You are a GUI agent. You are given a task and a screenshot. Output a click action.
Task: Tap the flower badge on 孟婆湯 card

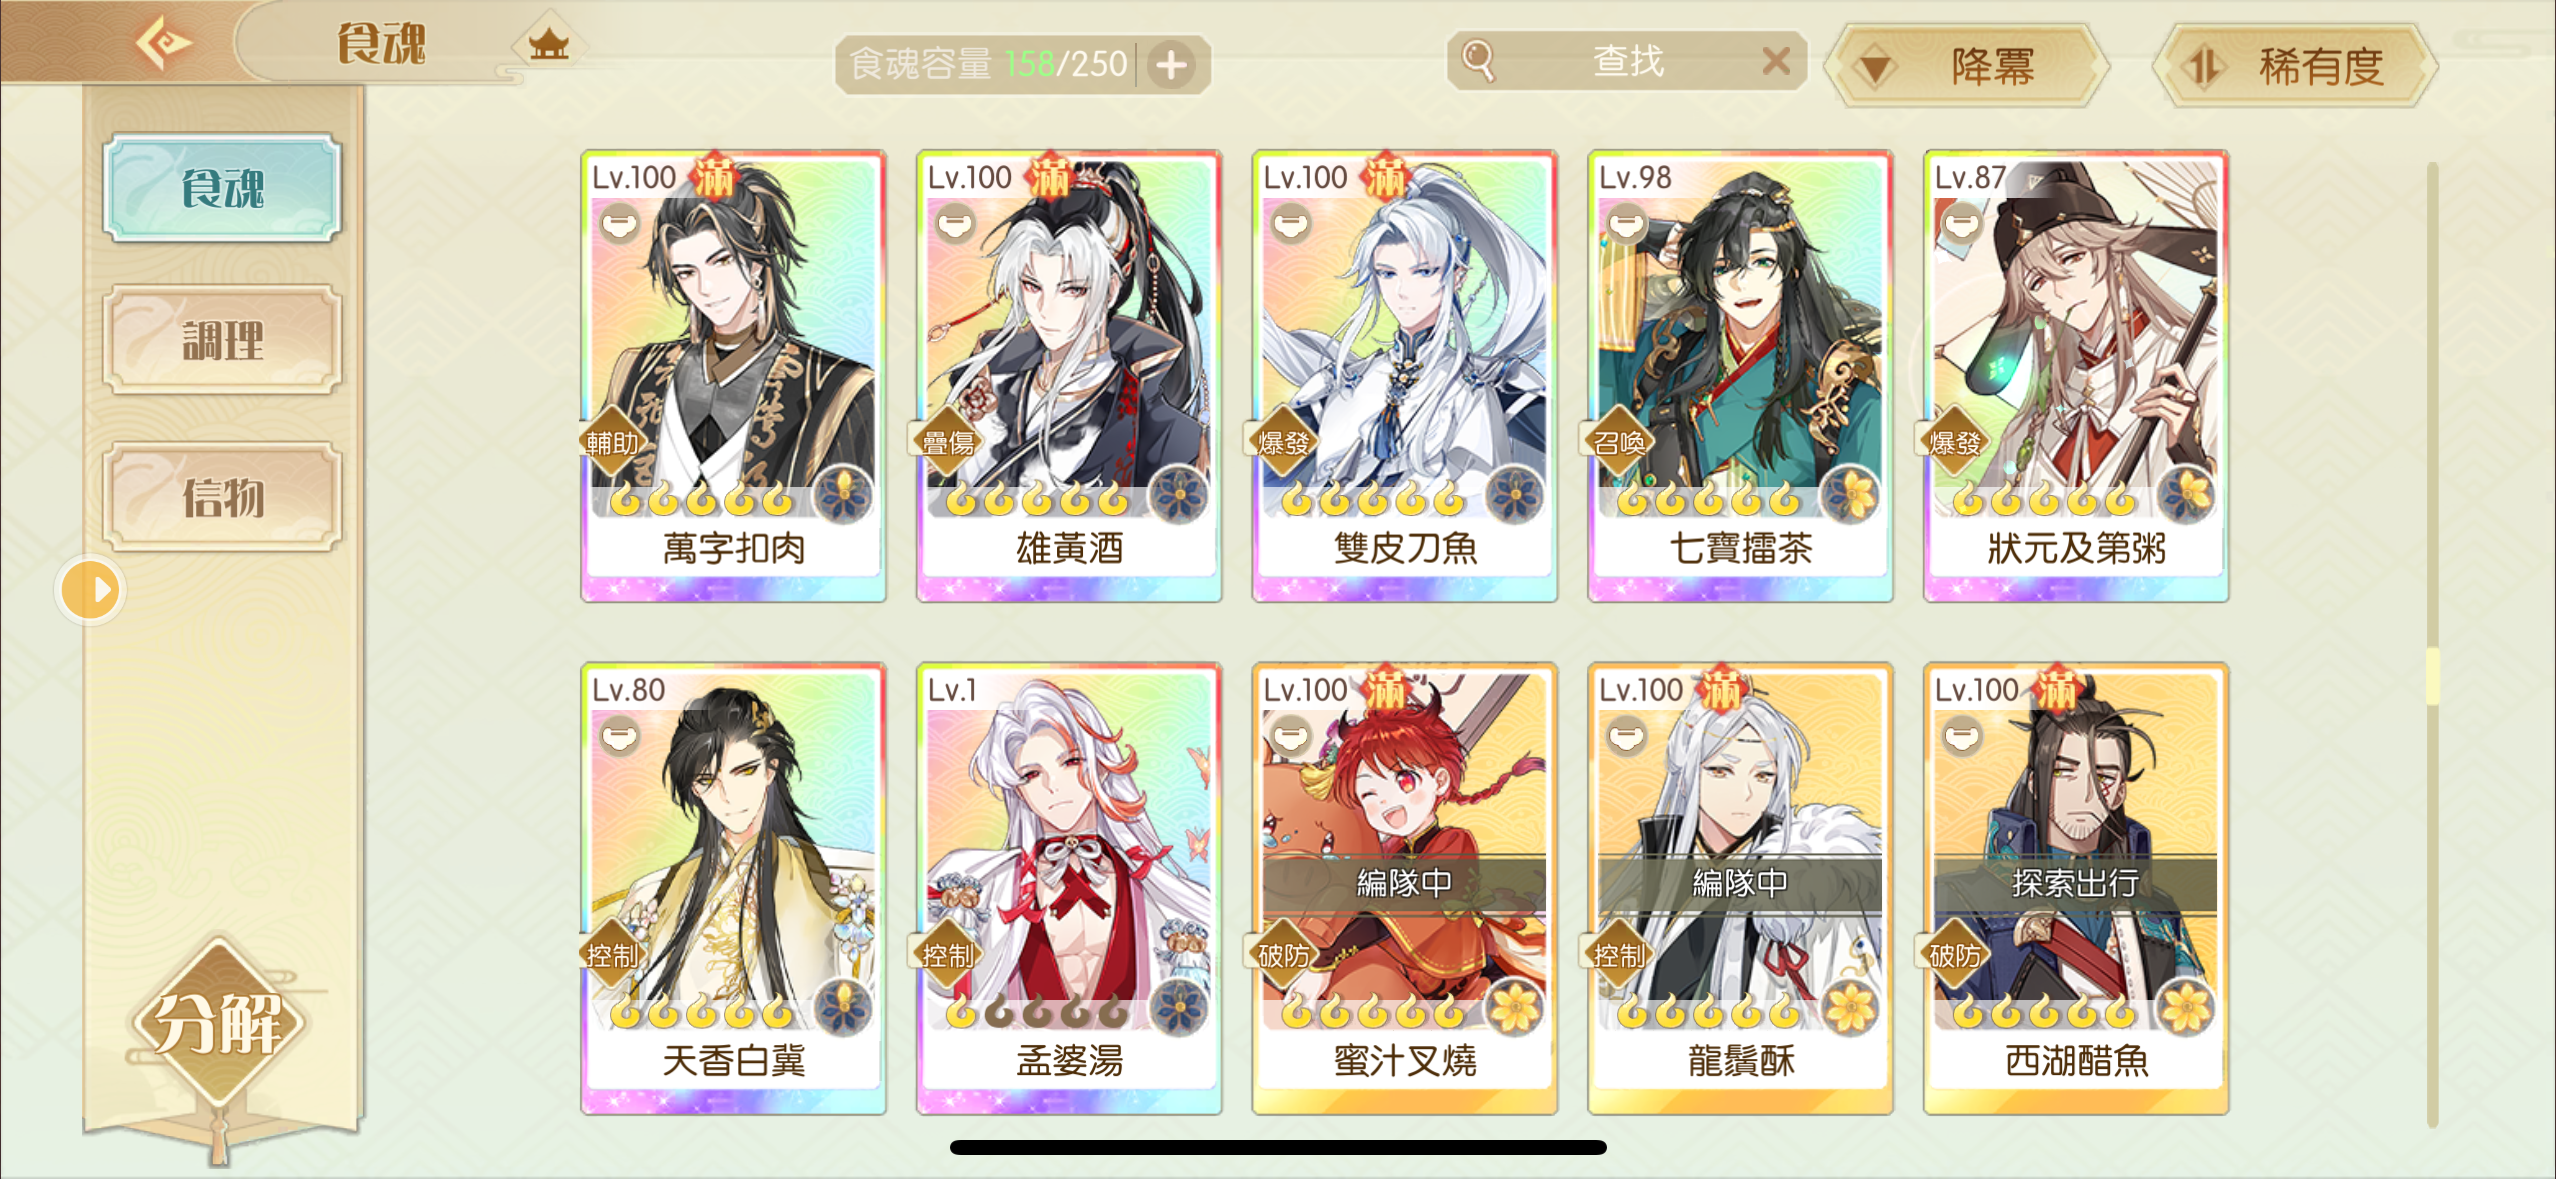point(1179,1008)
